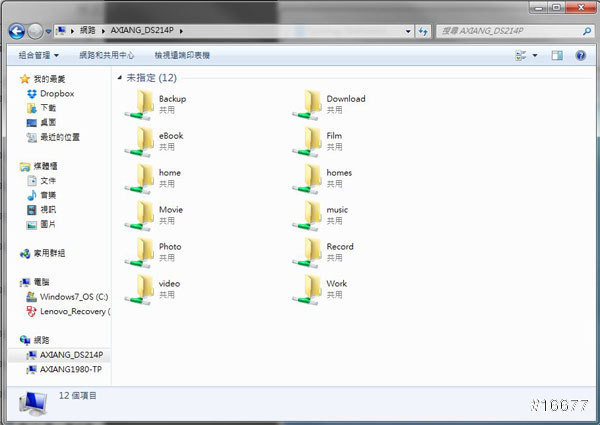This screenshot has height=425, width=600.
Task: Click 媒體櫃 libraries in sidebar
Action: (x=46, y=166)
